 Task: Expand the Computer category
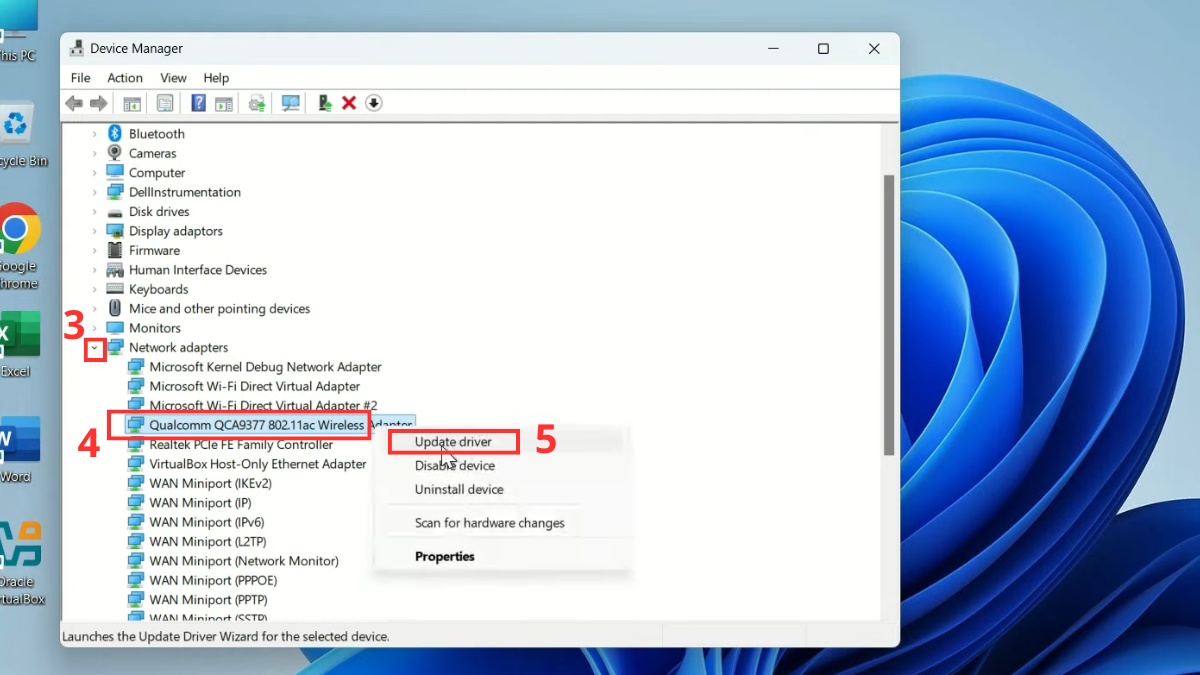95,173
